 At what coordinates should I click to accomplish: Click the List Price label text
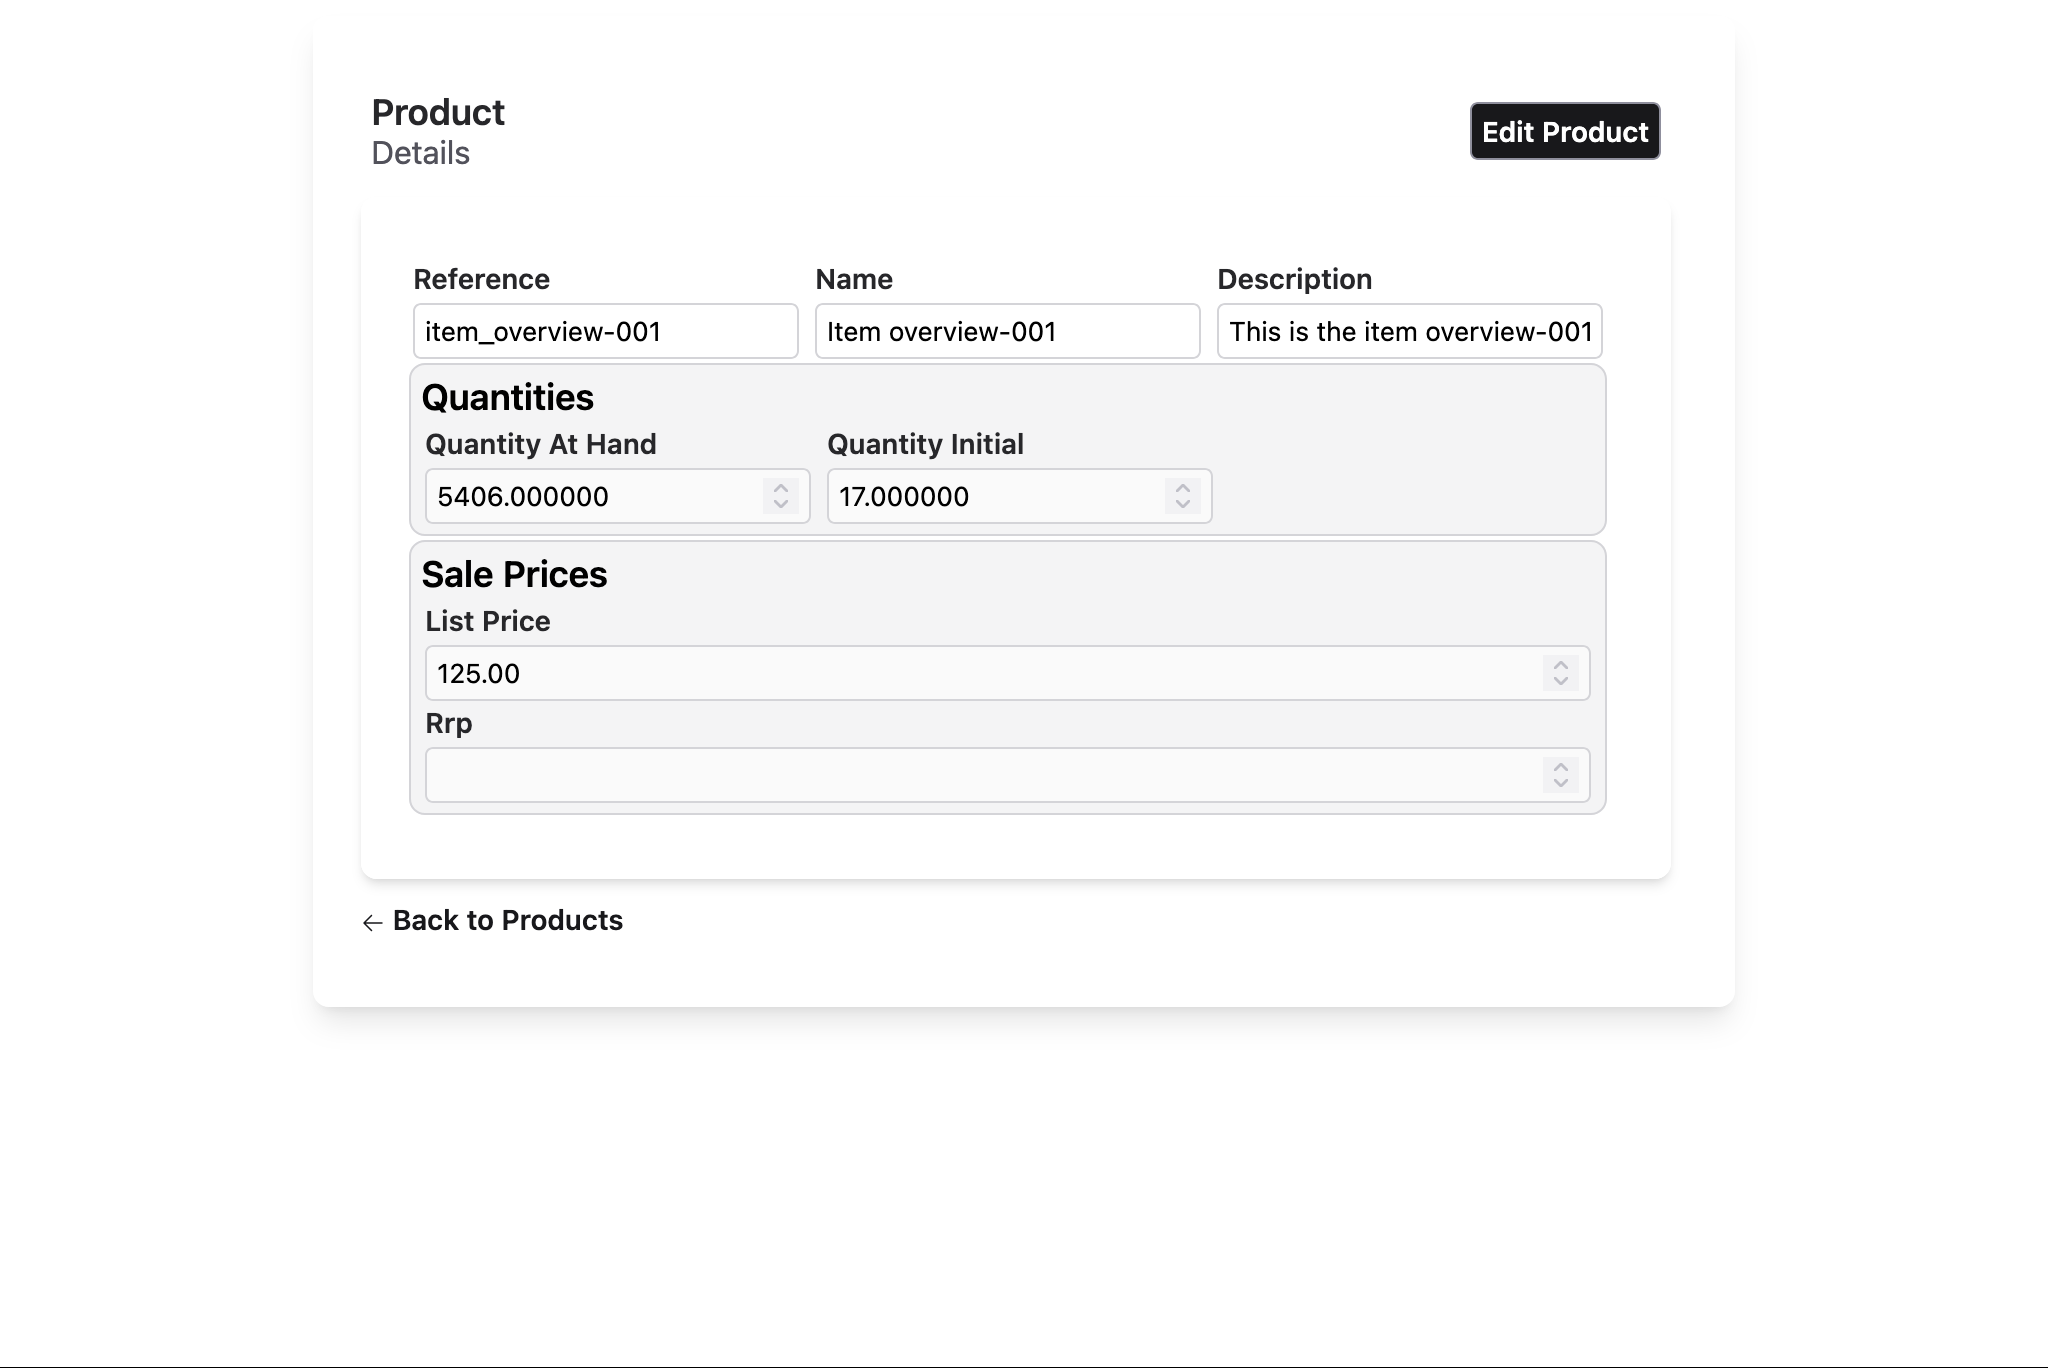[488, 621]
